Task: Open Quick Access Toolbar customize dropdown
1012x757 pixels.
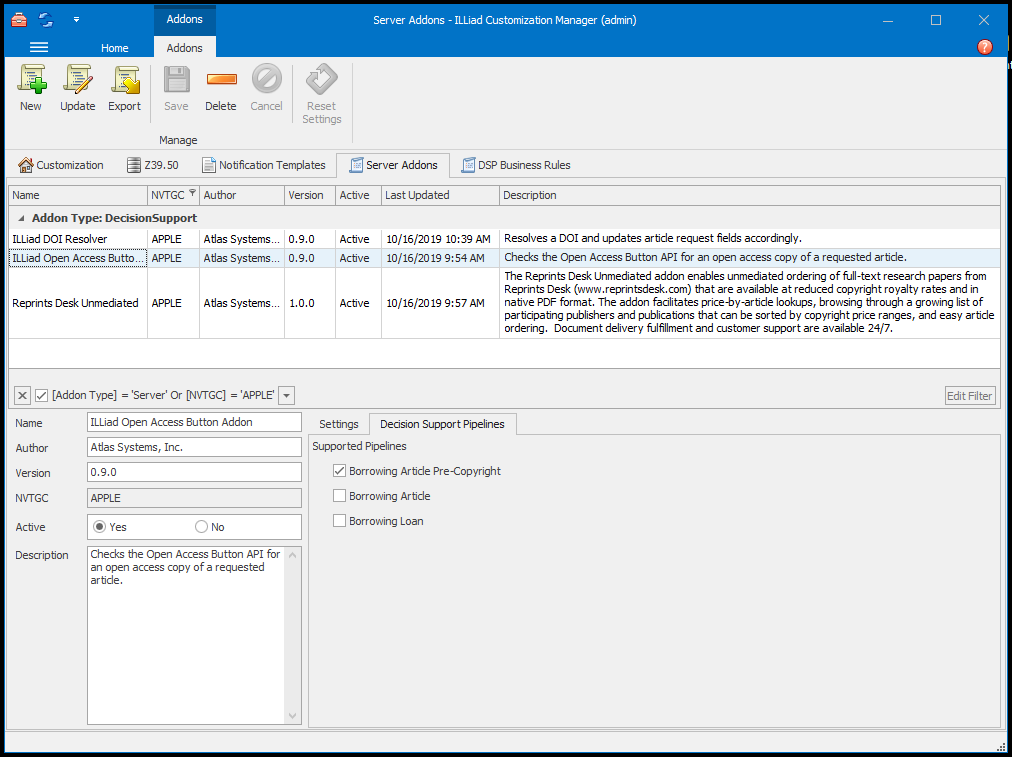Action: pyautogui.click(x=77, y=19)
